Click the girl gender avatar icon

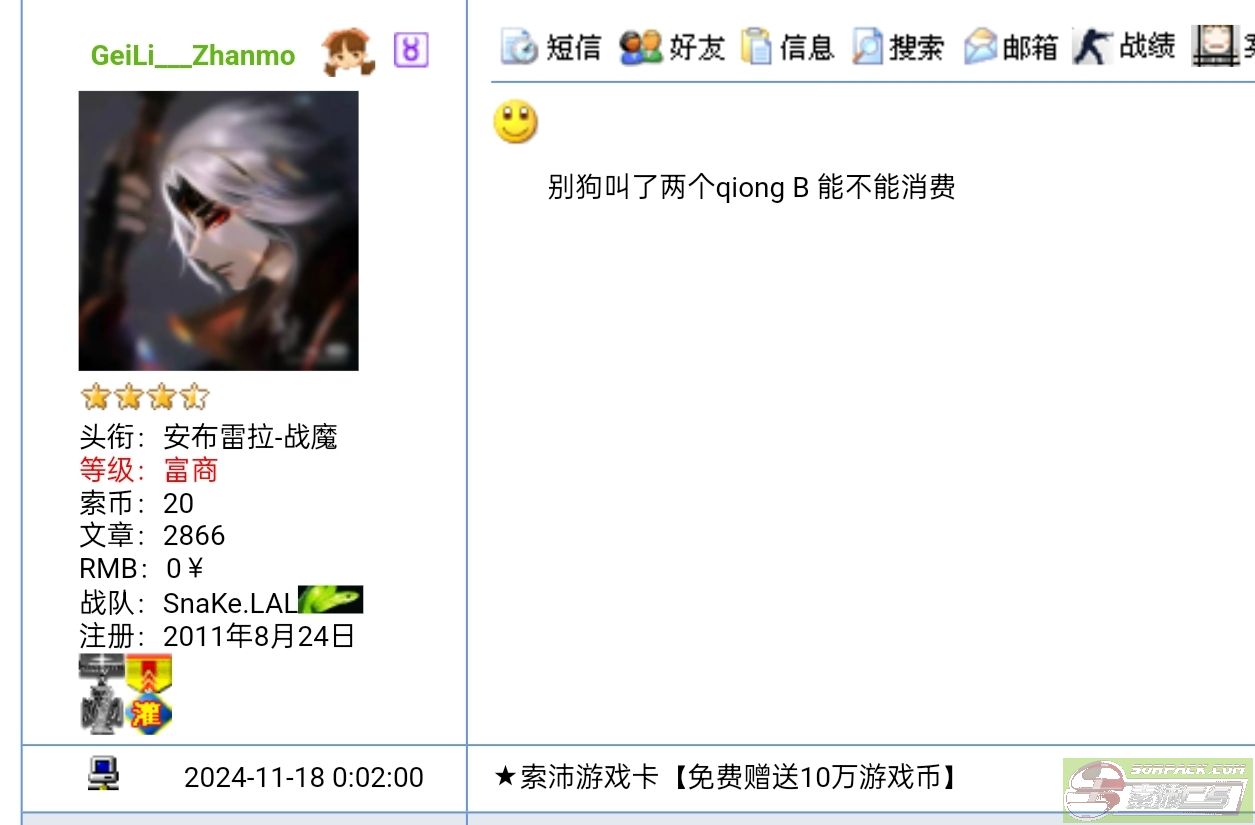click(x=349, y=52)
